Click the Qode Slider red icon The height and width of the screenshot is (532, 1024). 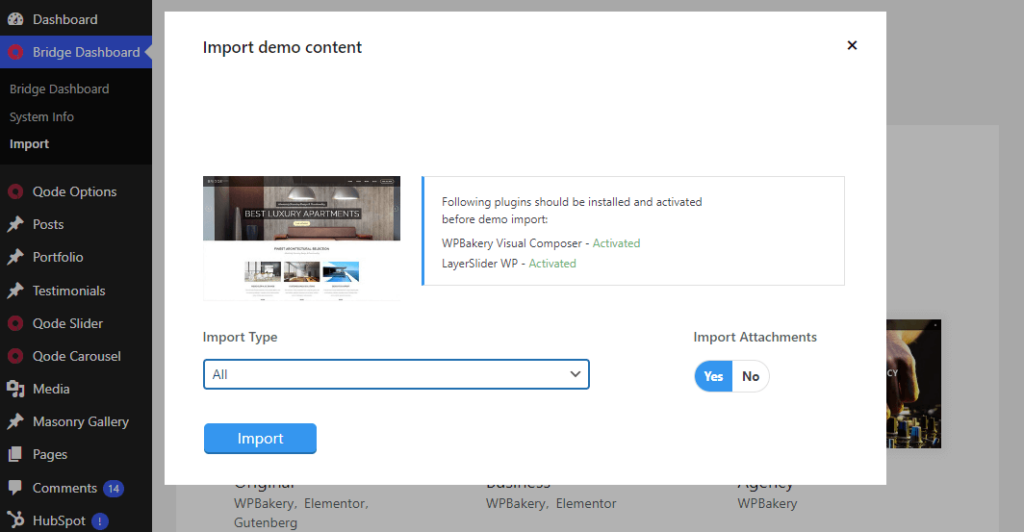click(x=15, y=323)
